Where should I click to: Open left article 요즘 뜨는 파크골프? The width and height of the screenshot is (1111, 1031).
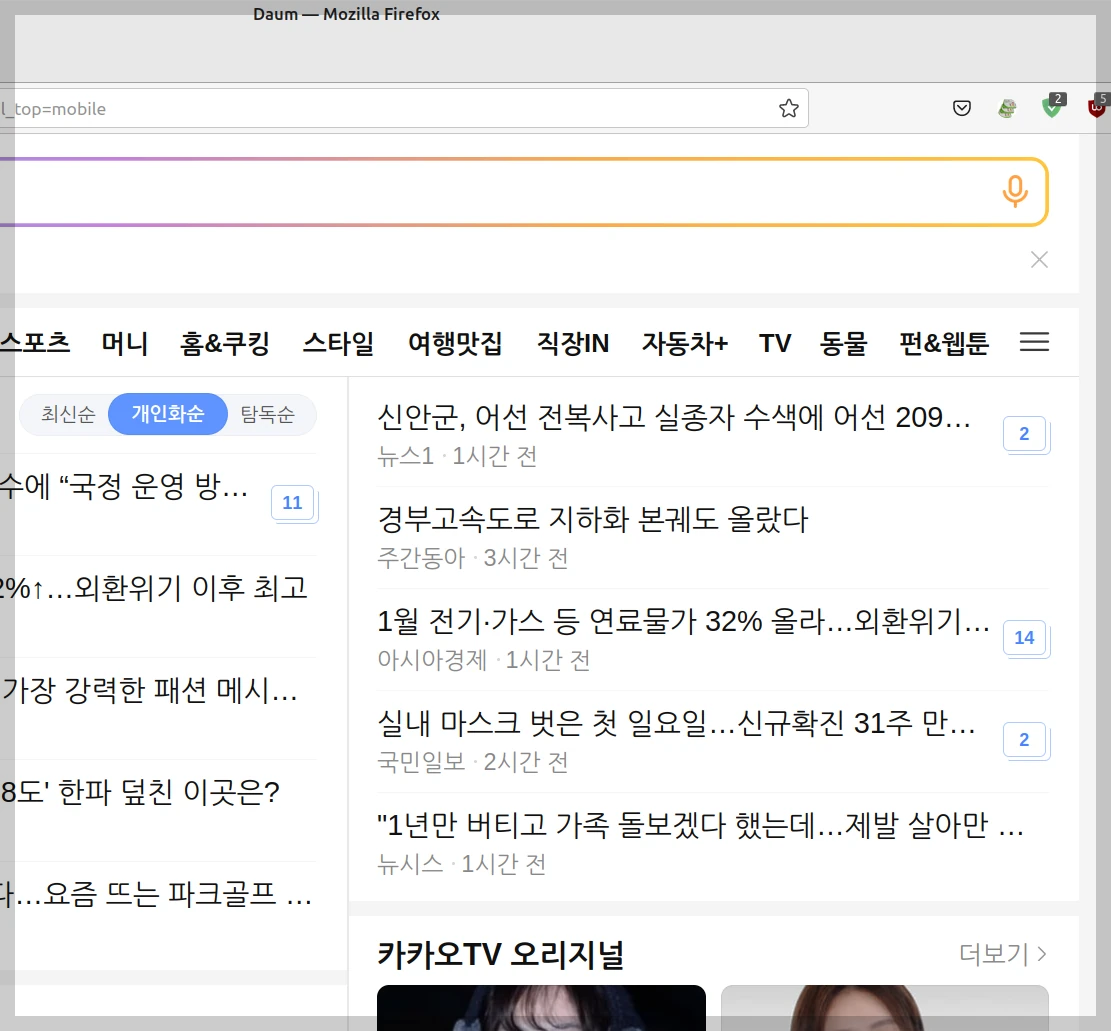pos(156,894)
